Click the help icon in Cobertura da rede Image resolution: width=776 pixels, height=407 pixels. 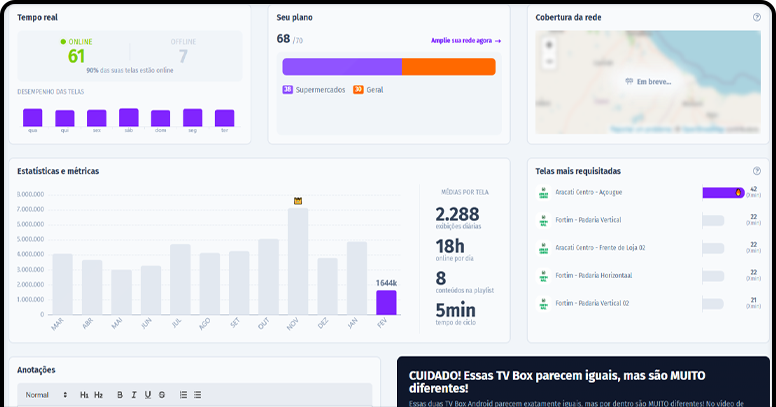pyautogui.click(x=756, y=17)
